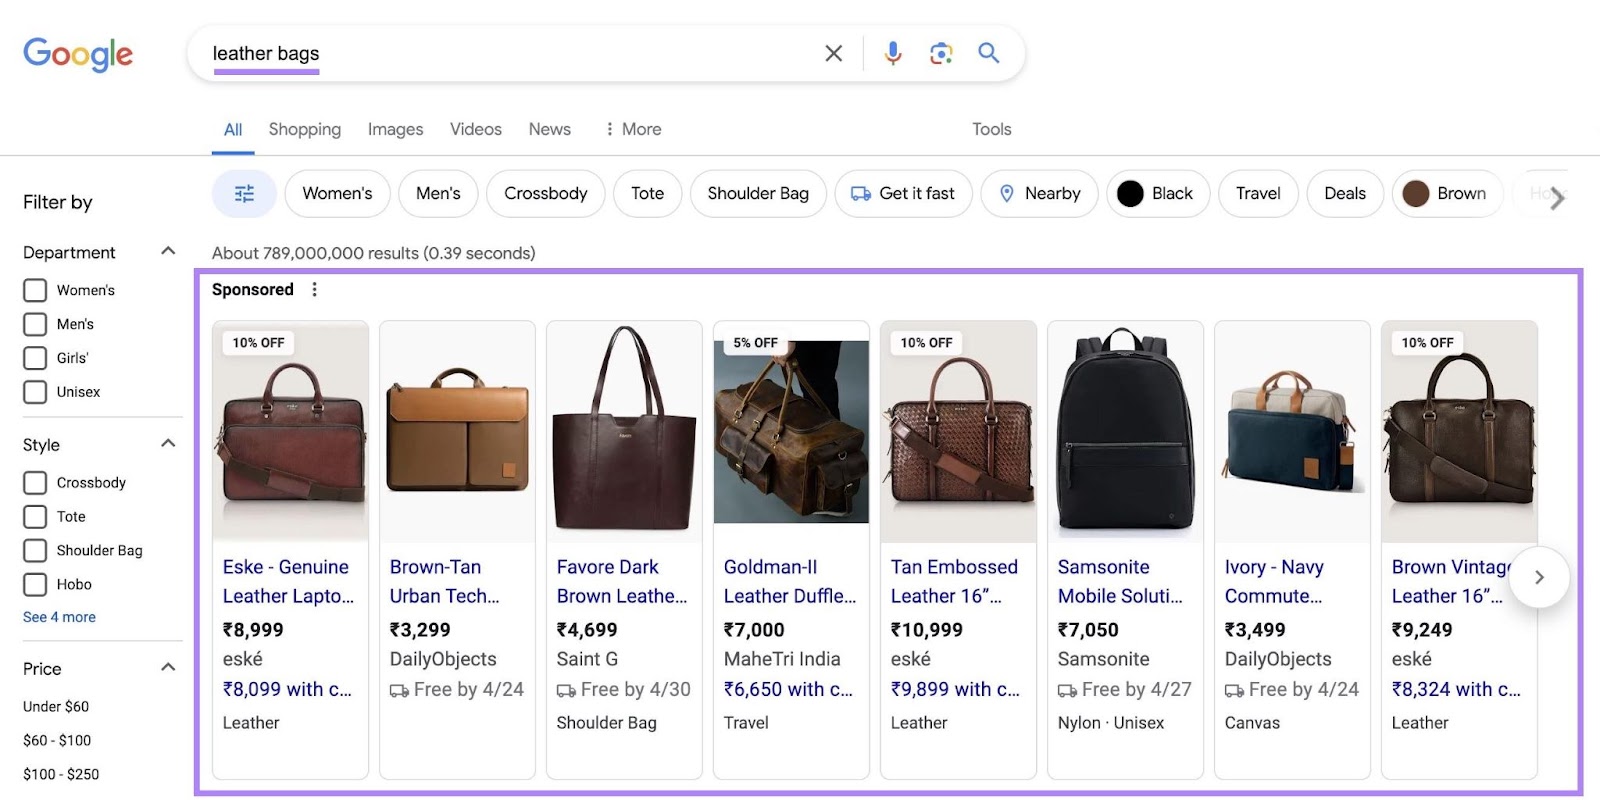This screenshot has width=1600, height=800.
Task: Select the All tab
Action: 233,129
